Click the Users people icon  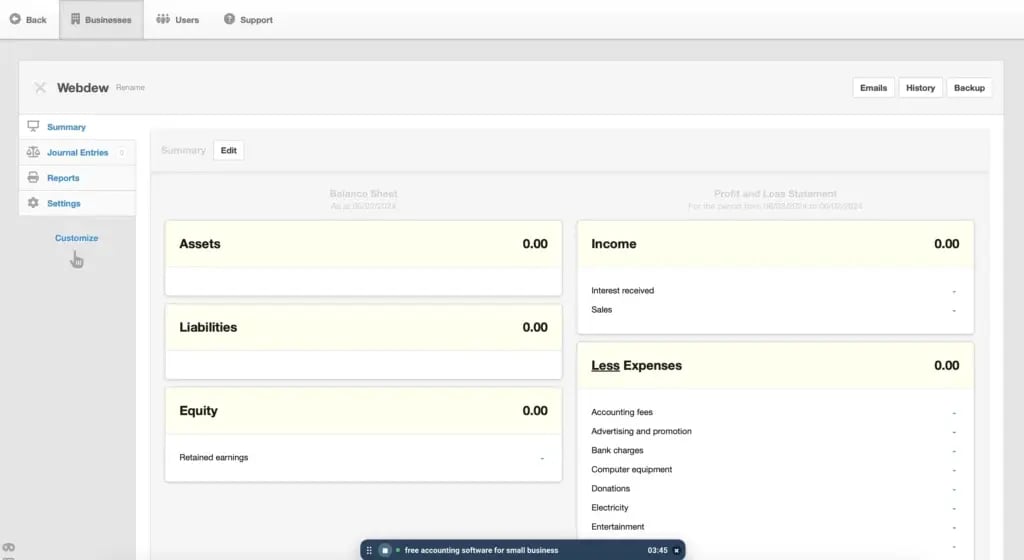163,19
